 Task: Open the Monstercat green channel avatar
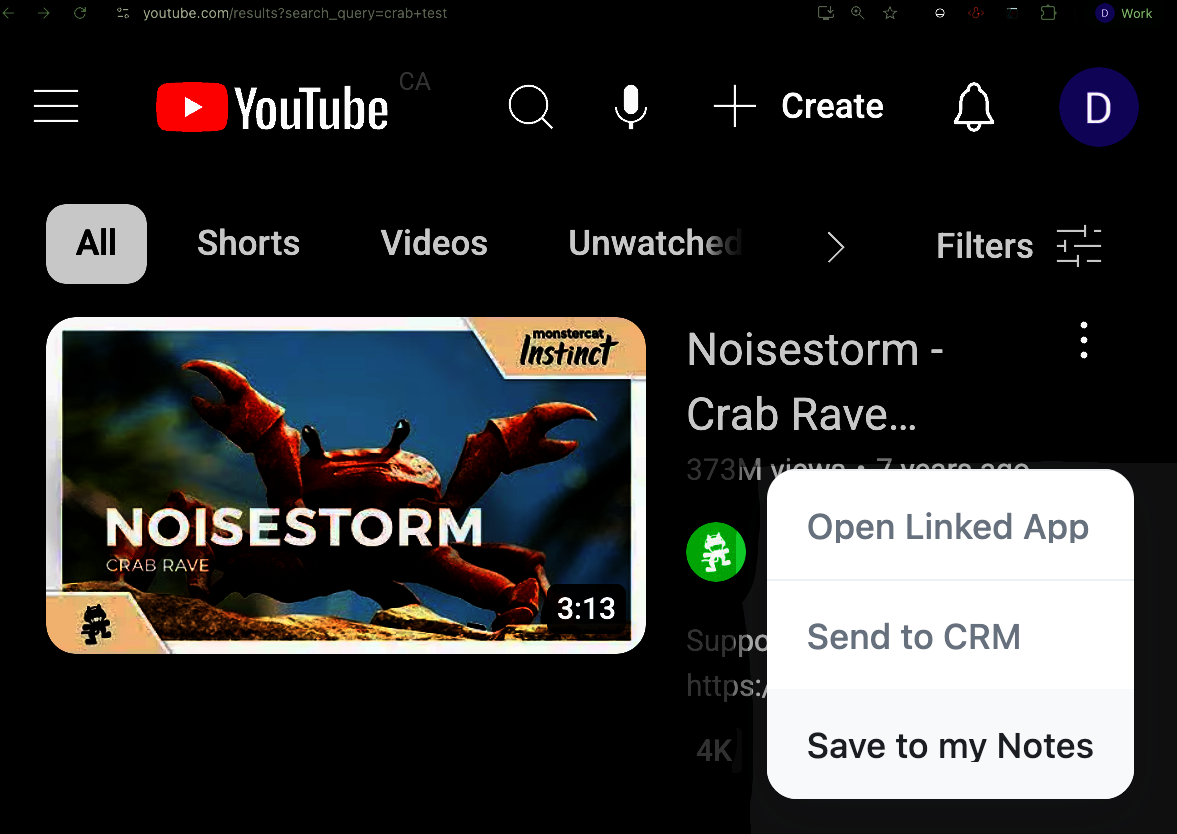[x=716, y=552]
